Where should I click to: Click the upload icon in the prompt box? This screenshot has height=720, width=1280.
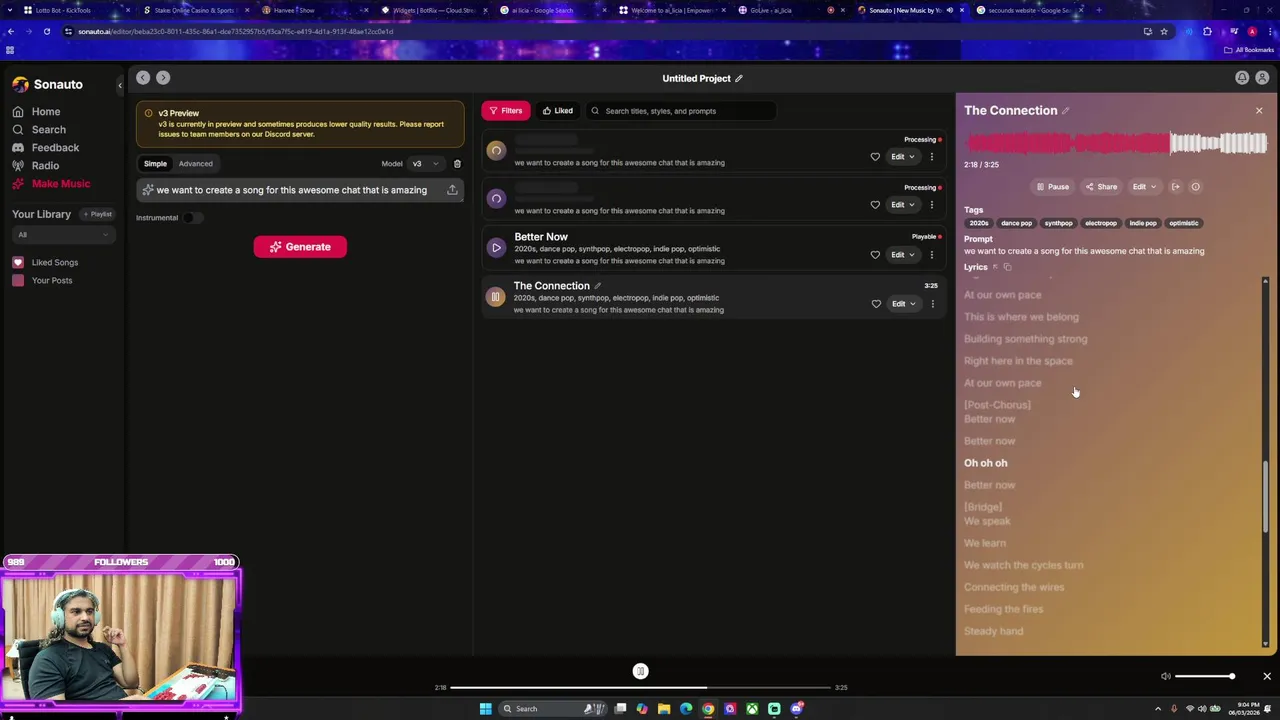pyautogui.click(x=452, y=190)
